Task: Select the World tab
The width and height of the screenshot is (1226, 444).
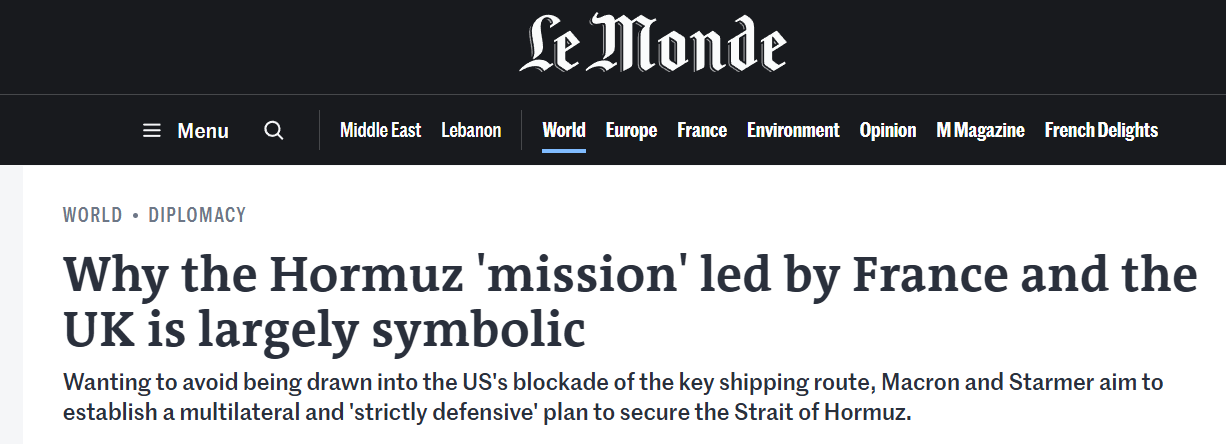Action: click(564, 130)
